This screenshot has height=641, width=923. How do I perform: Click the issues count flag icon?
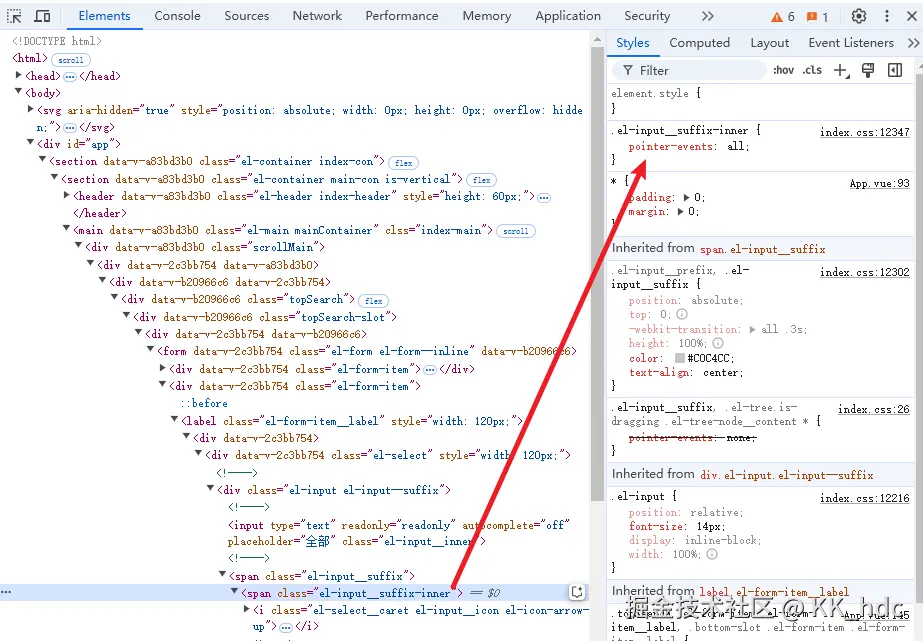[812, 17]
